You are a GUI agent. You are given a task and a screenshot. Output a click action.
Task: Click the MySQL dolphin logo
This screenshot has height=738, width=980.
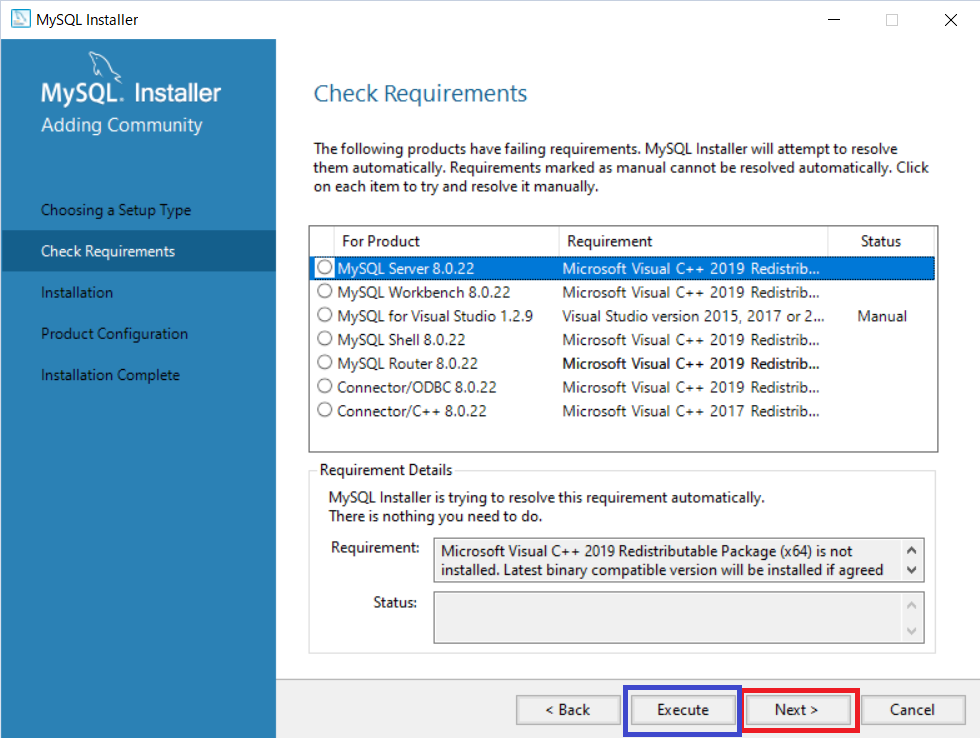click(x=104, y=66)
